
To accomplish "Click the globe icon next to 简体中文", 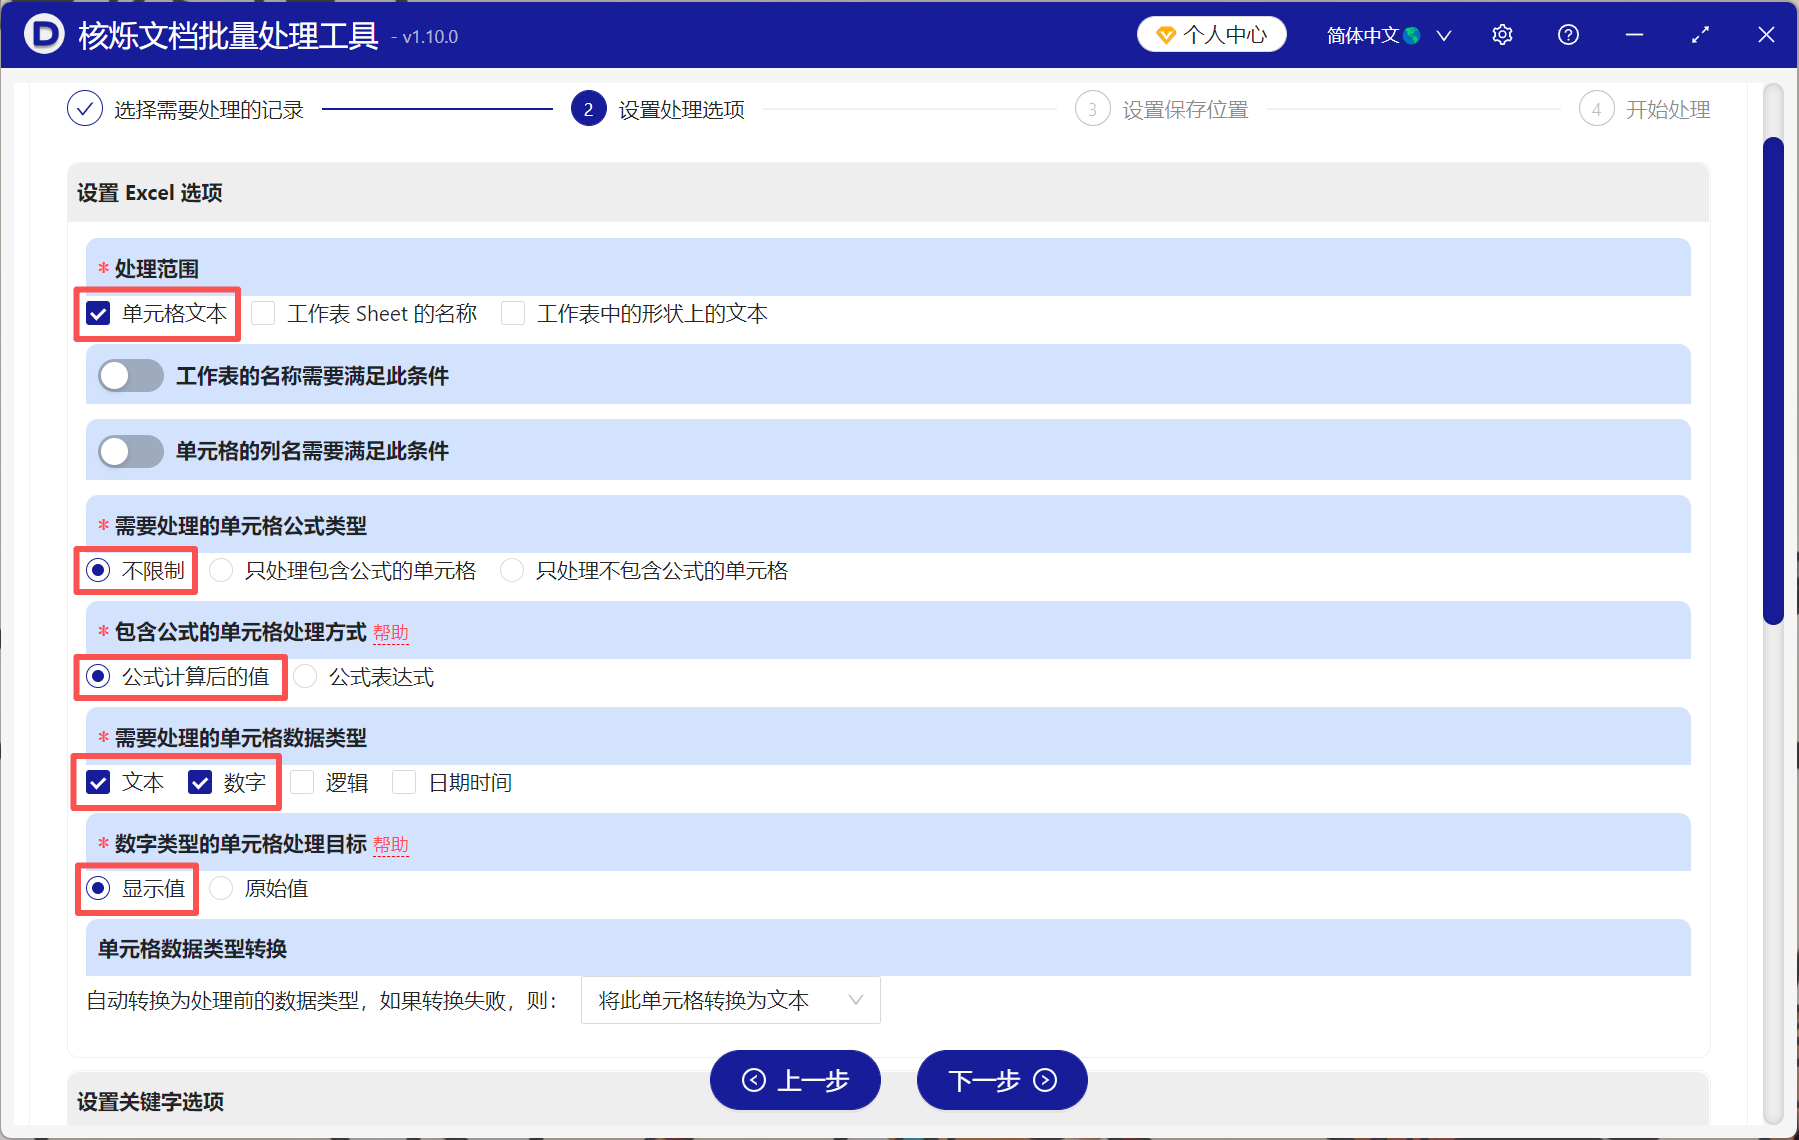I will pyautogui.click(x=1410, y=33).
